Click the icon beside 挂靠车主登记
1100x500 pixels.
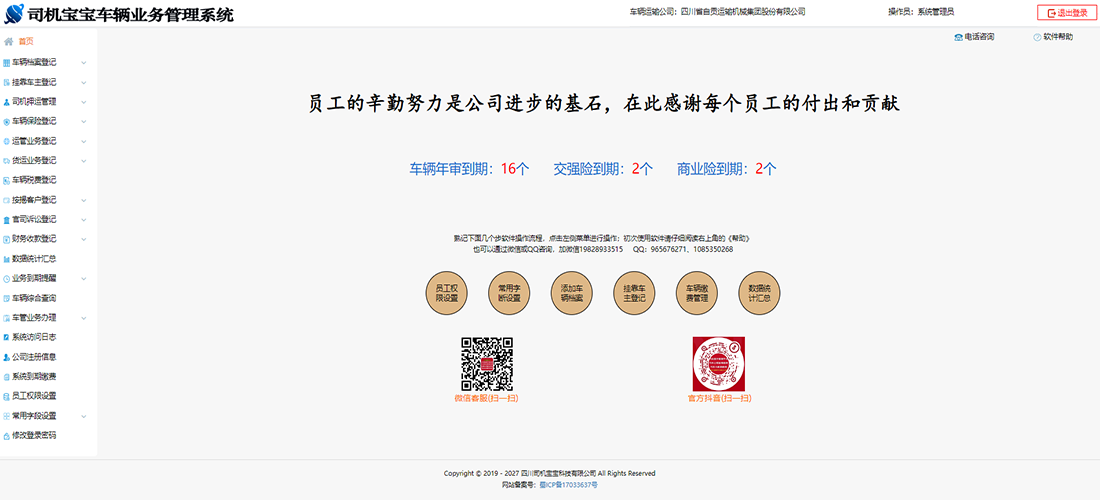tap(6, 82)
